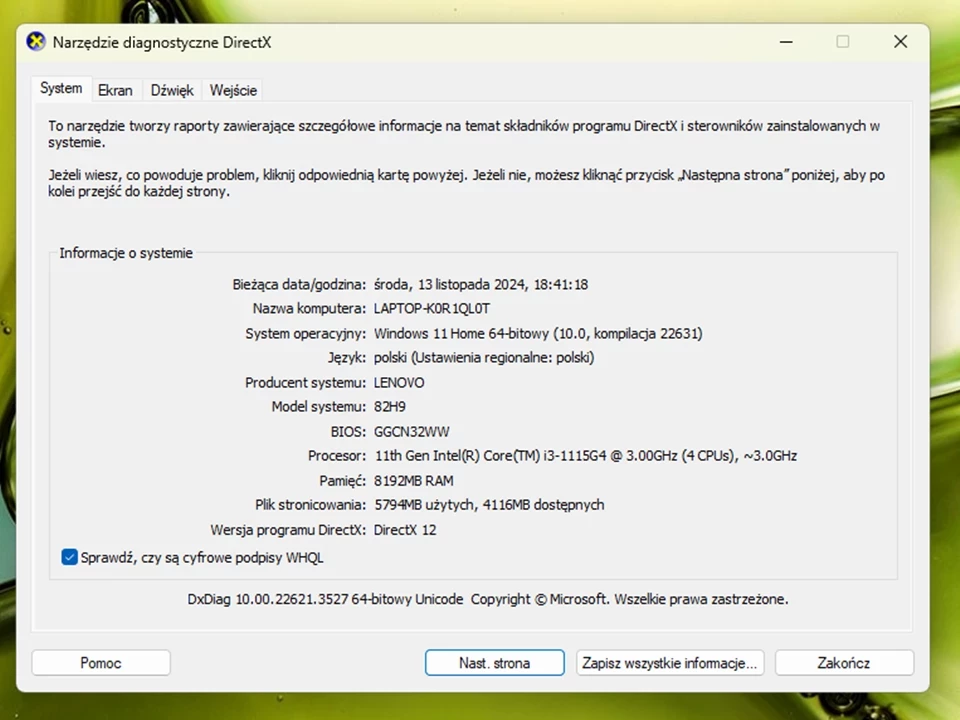Switch to the Ekran tab
960x720 pixels.
[115, 91]
